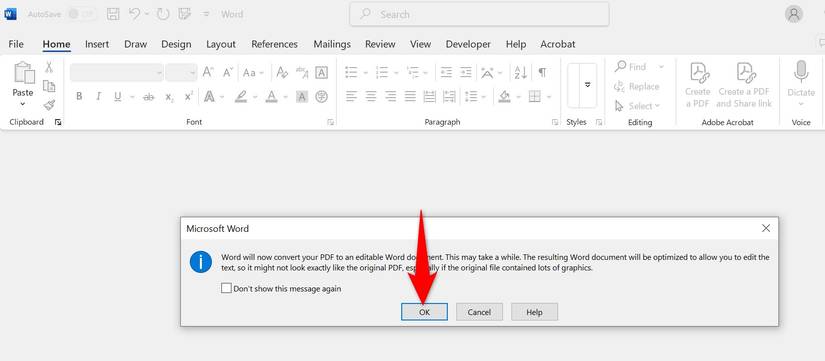The image size is (825, 361).
Task: Click the Decrease Font Size icon
Action: click(x=227, y=73)
